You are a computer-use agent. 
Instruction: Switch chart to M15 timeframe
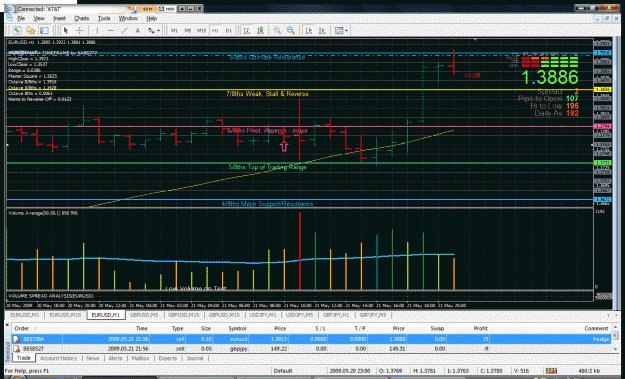pyautogui.click(x=201, y=30)
